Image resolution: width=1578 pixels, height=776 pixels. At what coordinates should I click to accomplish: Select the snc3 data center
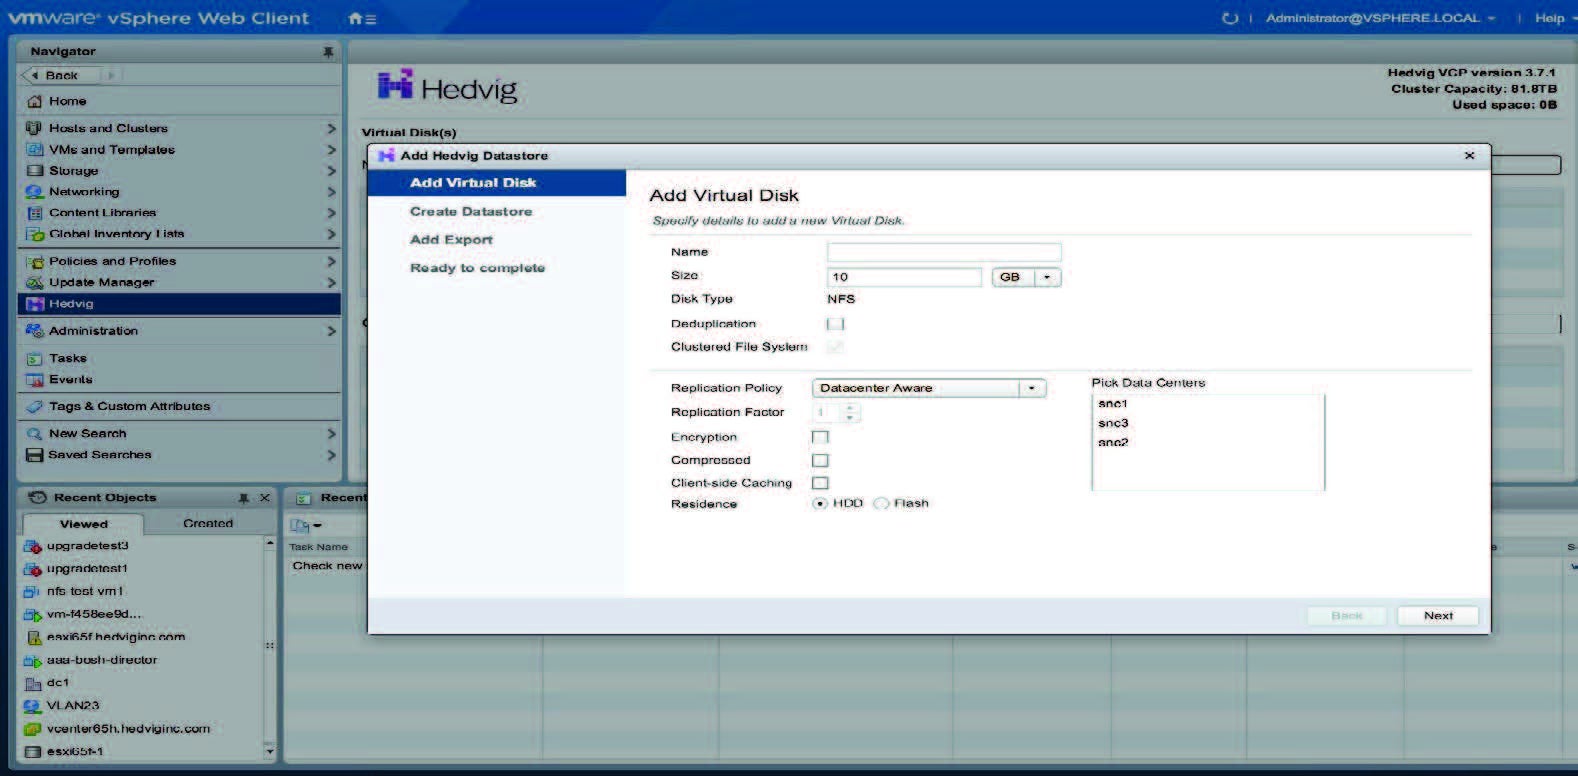click(x=1113, y=423)
